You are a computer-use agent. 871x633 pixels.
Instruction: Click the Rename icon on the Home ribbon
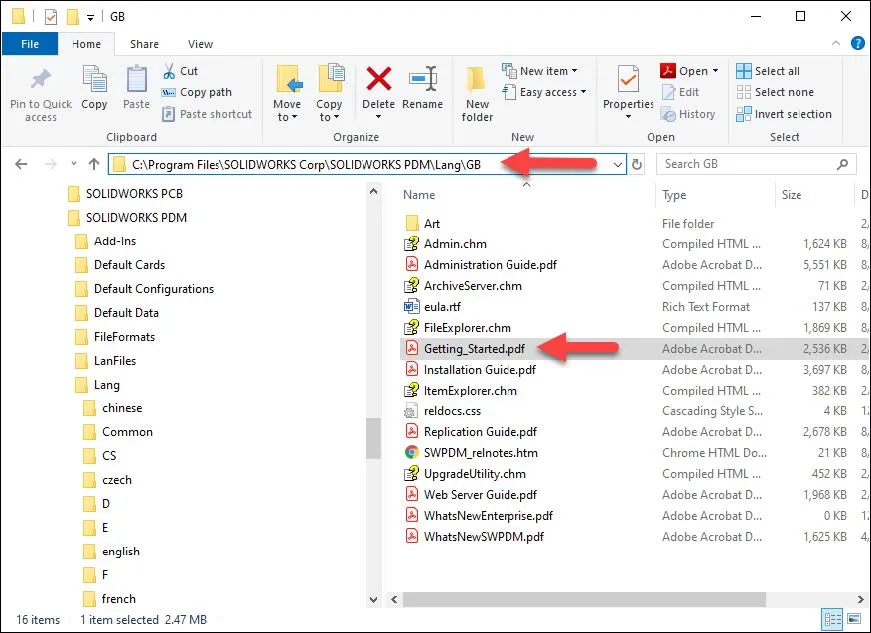423,90
